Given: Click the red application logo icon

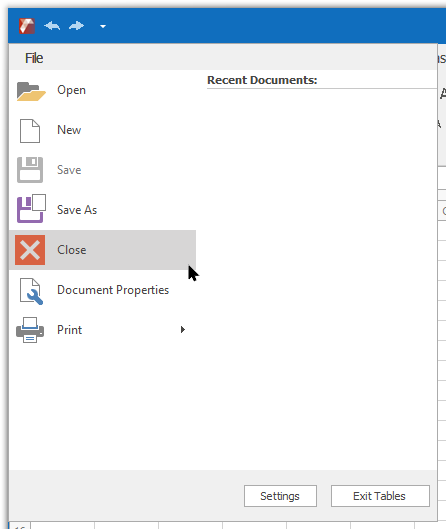Looking at the screenshot, I should (x=27, y=26).
